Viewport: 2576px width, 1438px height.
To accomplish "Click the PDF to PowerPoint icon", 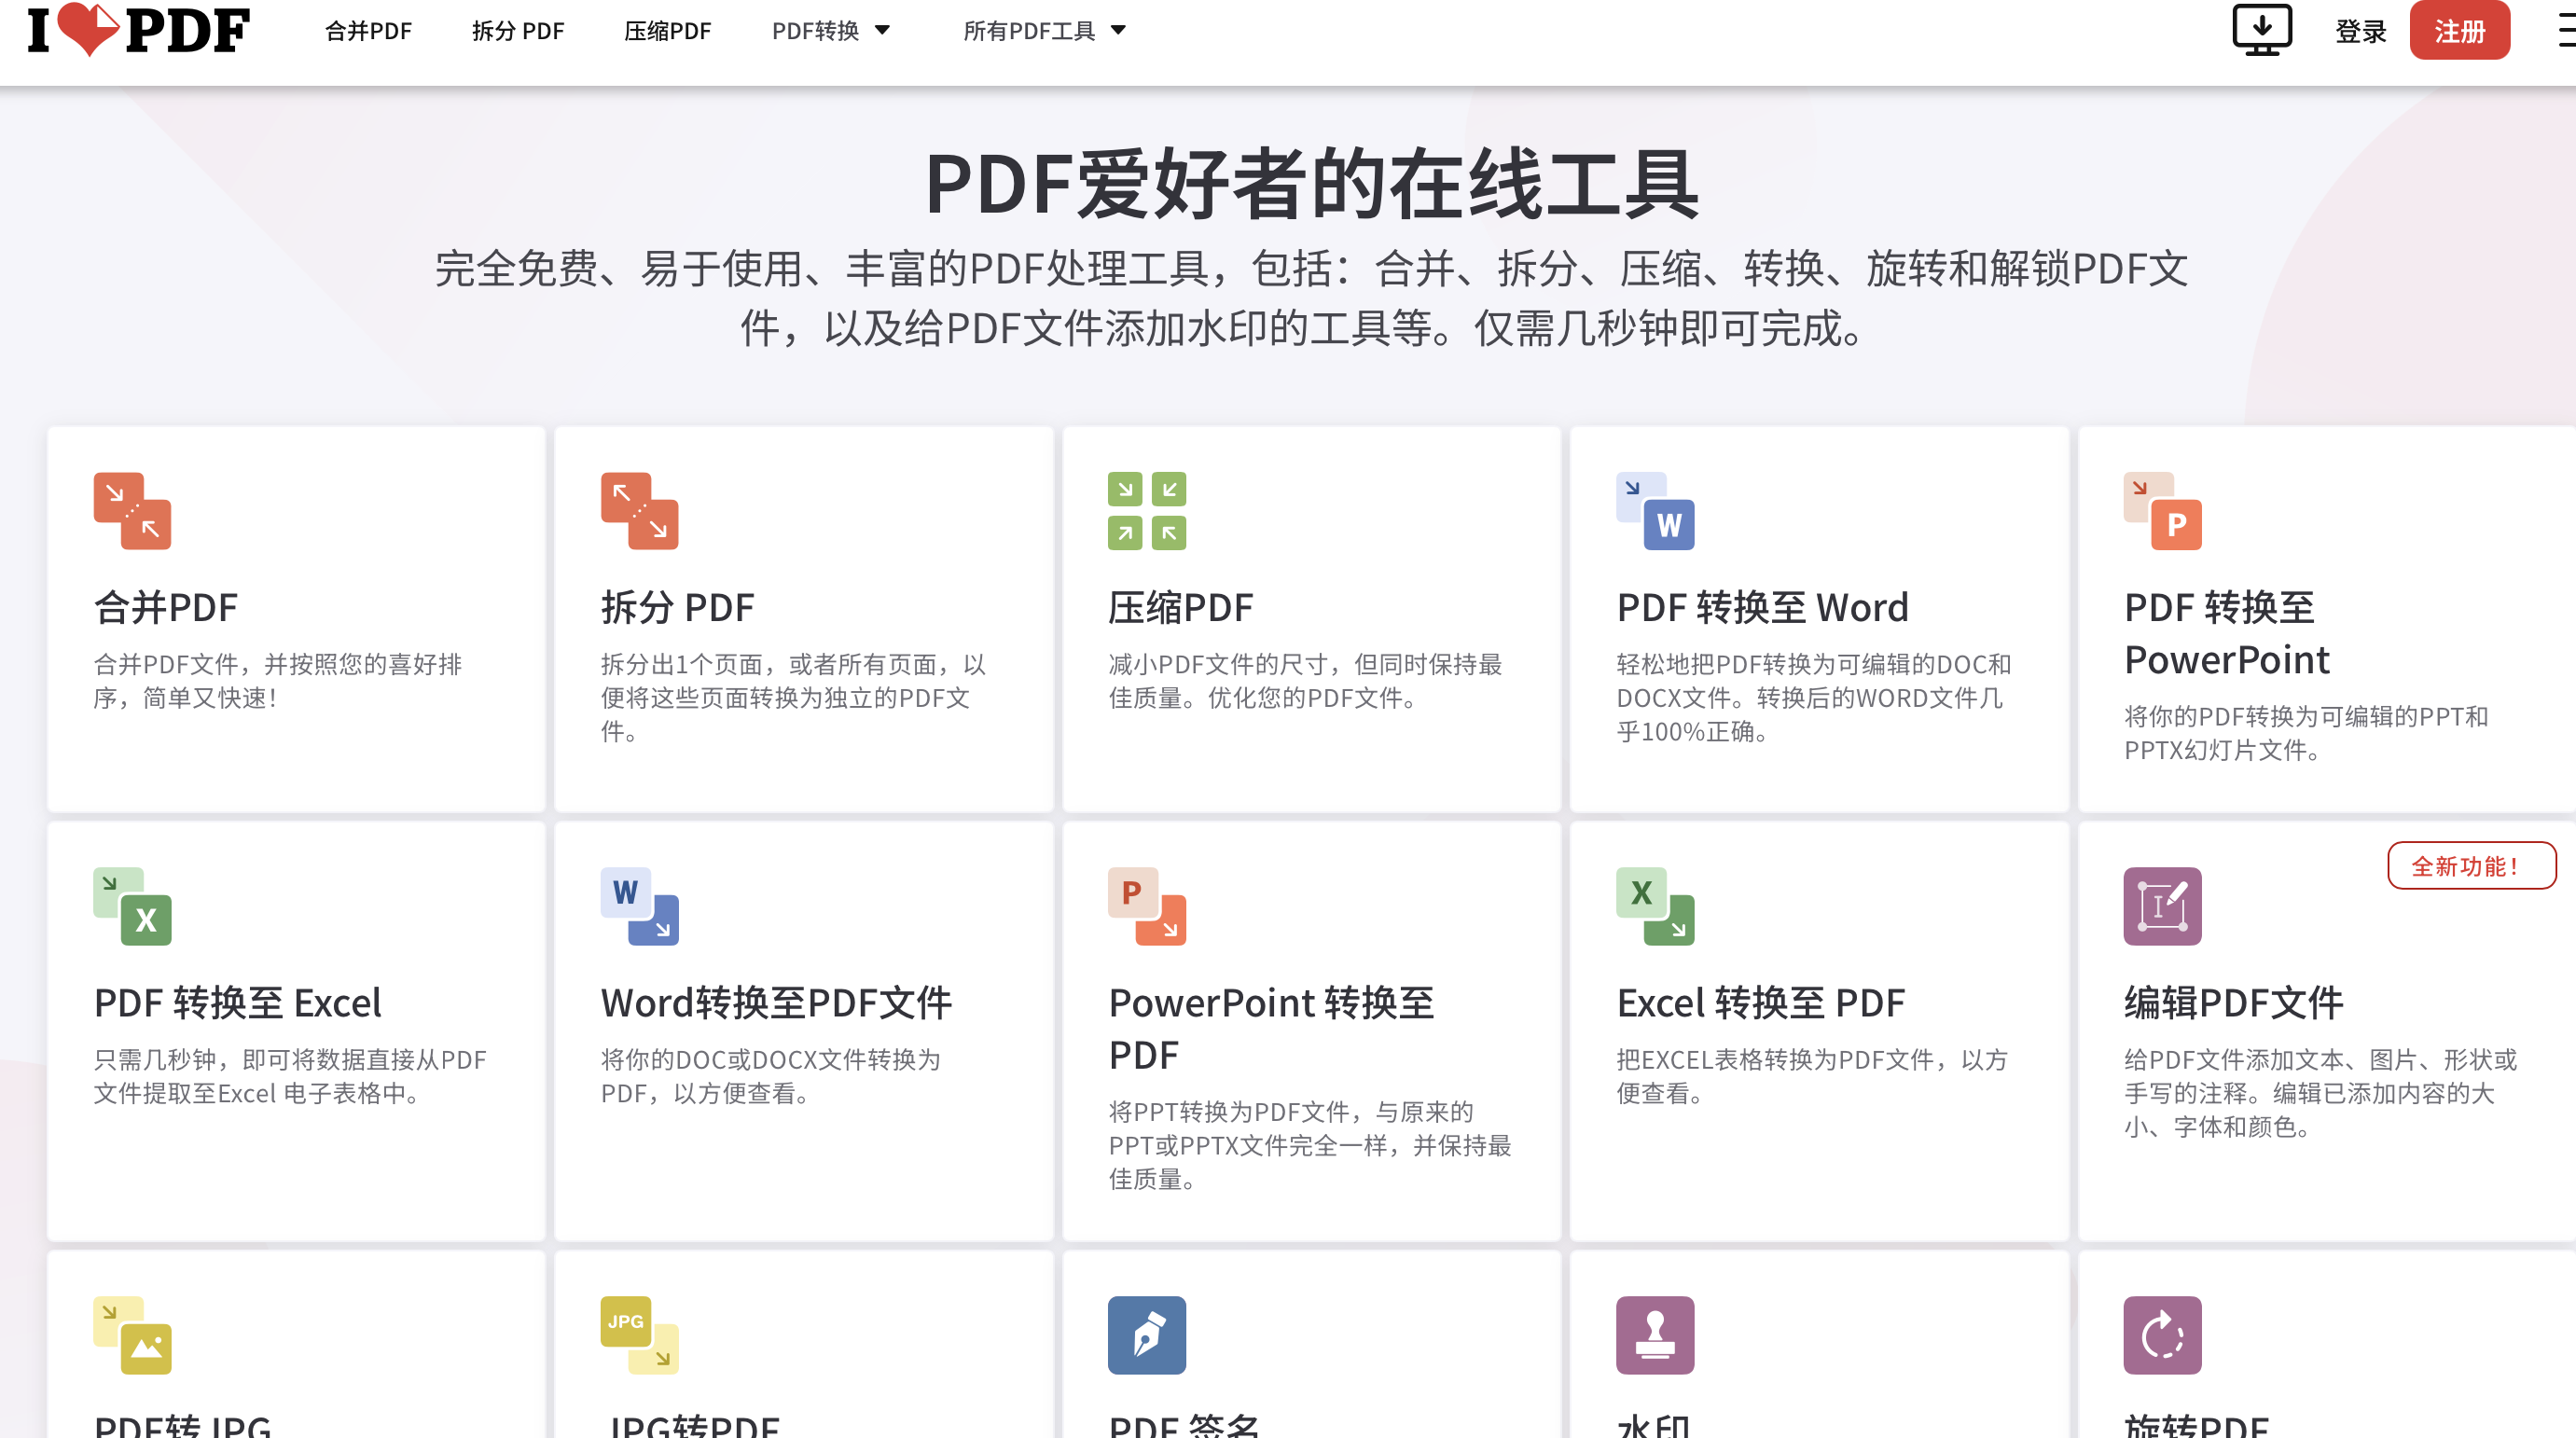I will tap(2162, 511).
